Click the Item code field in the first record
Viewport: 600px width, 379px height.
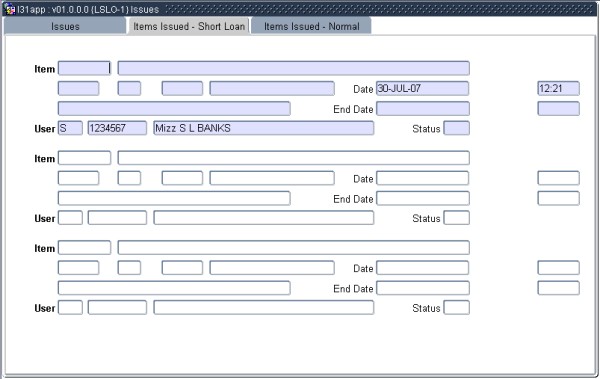[x=84, y=69]
